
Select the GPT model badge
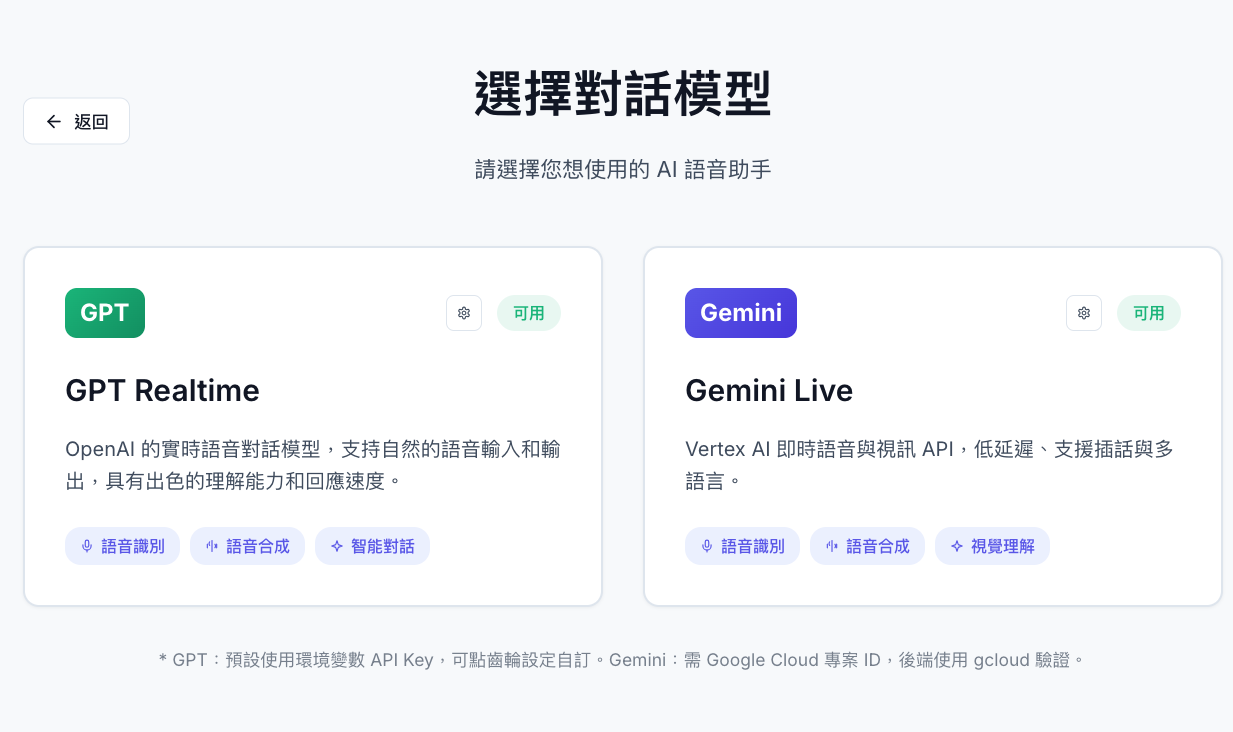104,313
